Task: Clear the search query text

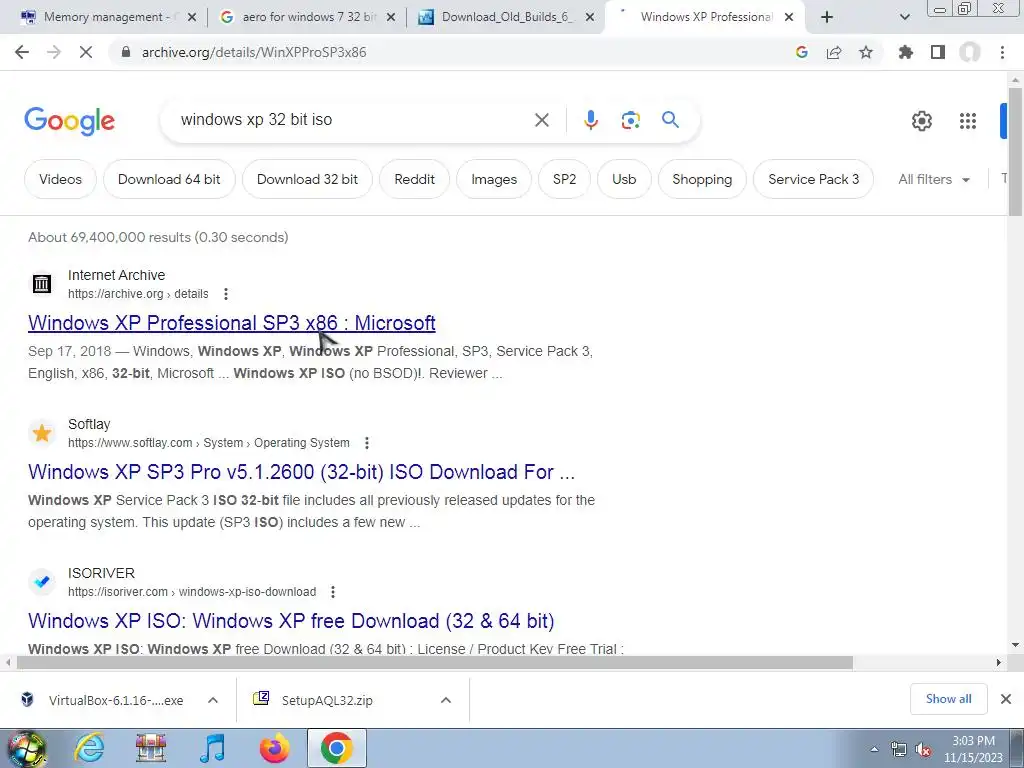Action: click(541, 120)
